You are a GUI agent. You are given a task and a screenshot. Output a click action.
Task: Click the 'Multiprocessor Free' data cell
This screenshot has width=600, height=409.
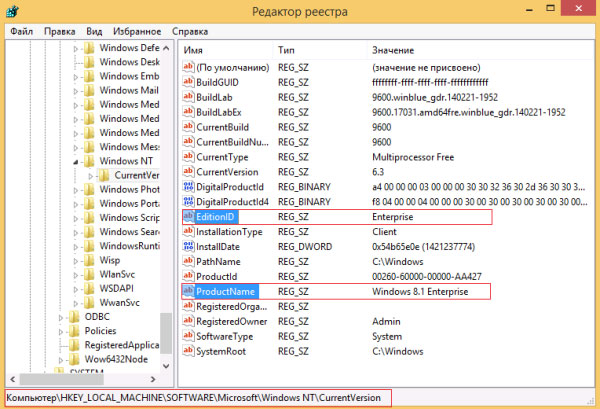(413, 157)
